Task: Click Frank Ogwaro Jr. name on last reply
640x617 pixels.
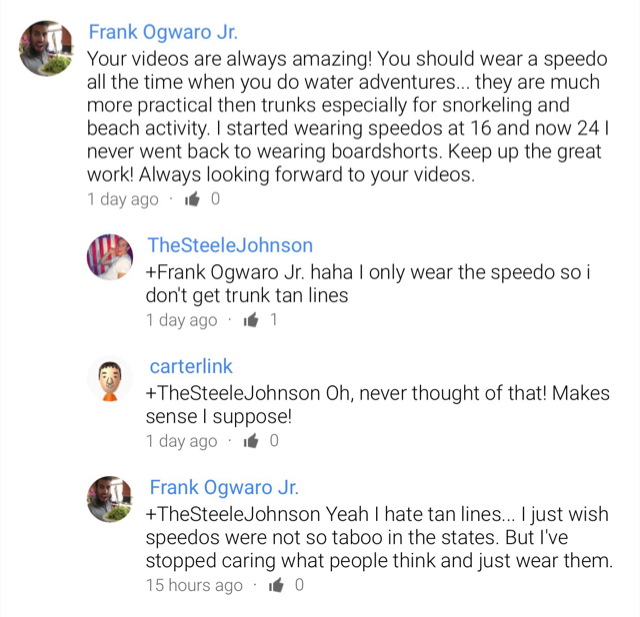Action: [224, 488]
